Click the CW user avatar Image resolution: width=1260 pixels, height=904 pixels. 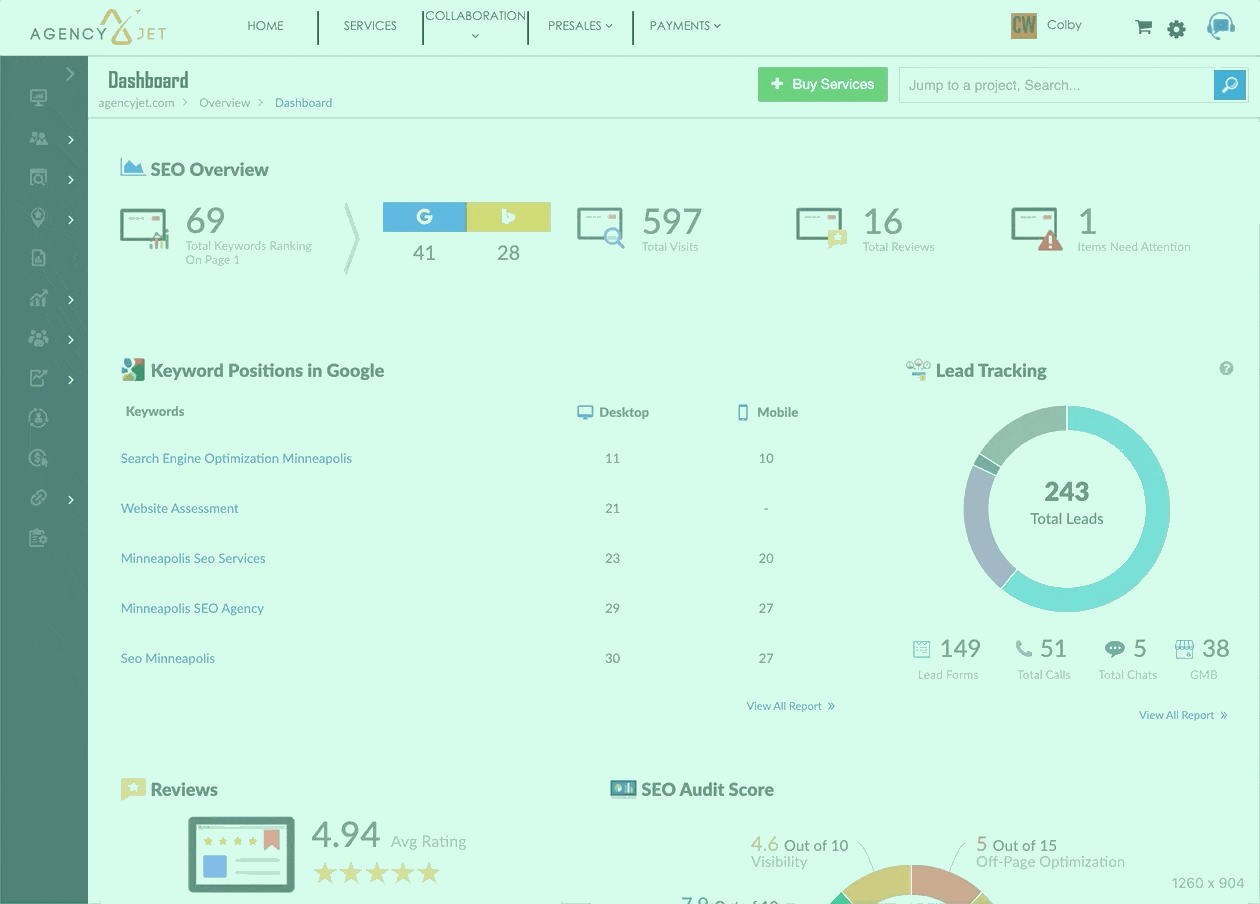1024,25
